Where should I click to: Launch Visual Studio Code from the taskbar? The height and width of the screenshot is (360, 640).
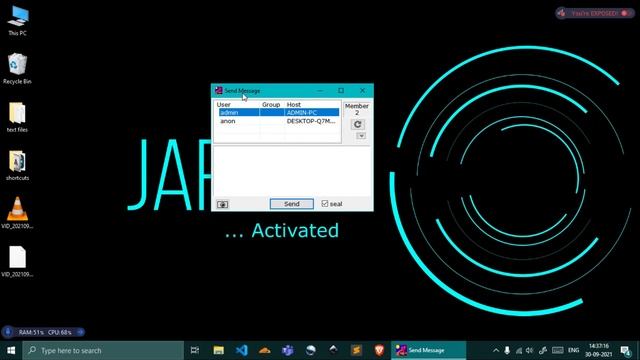click(242, 350)
